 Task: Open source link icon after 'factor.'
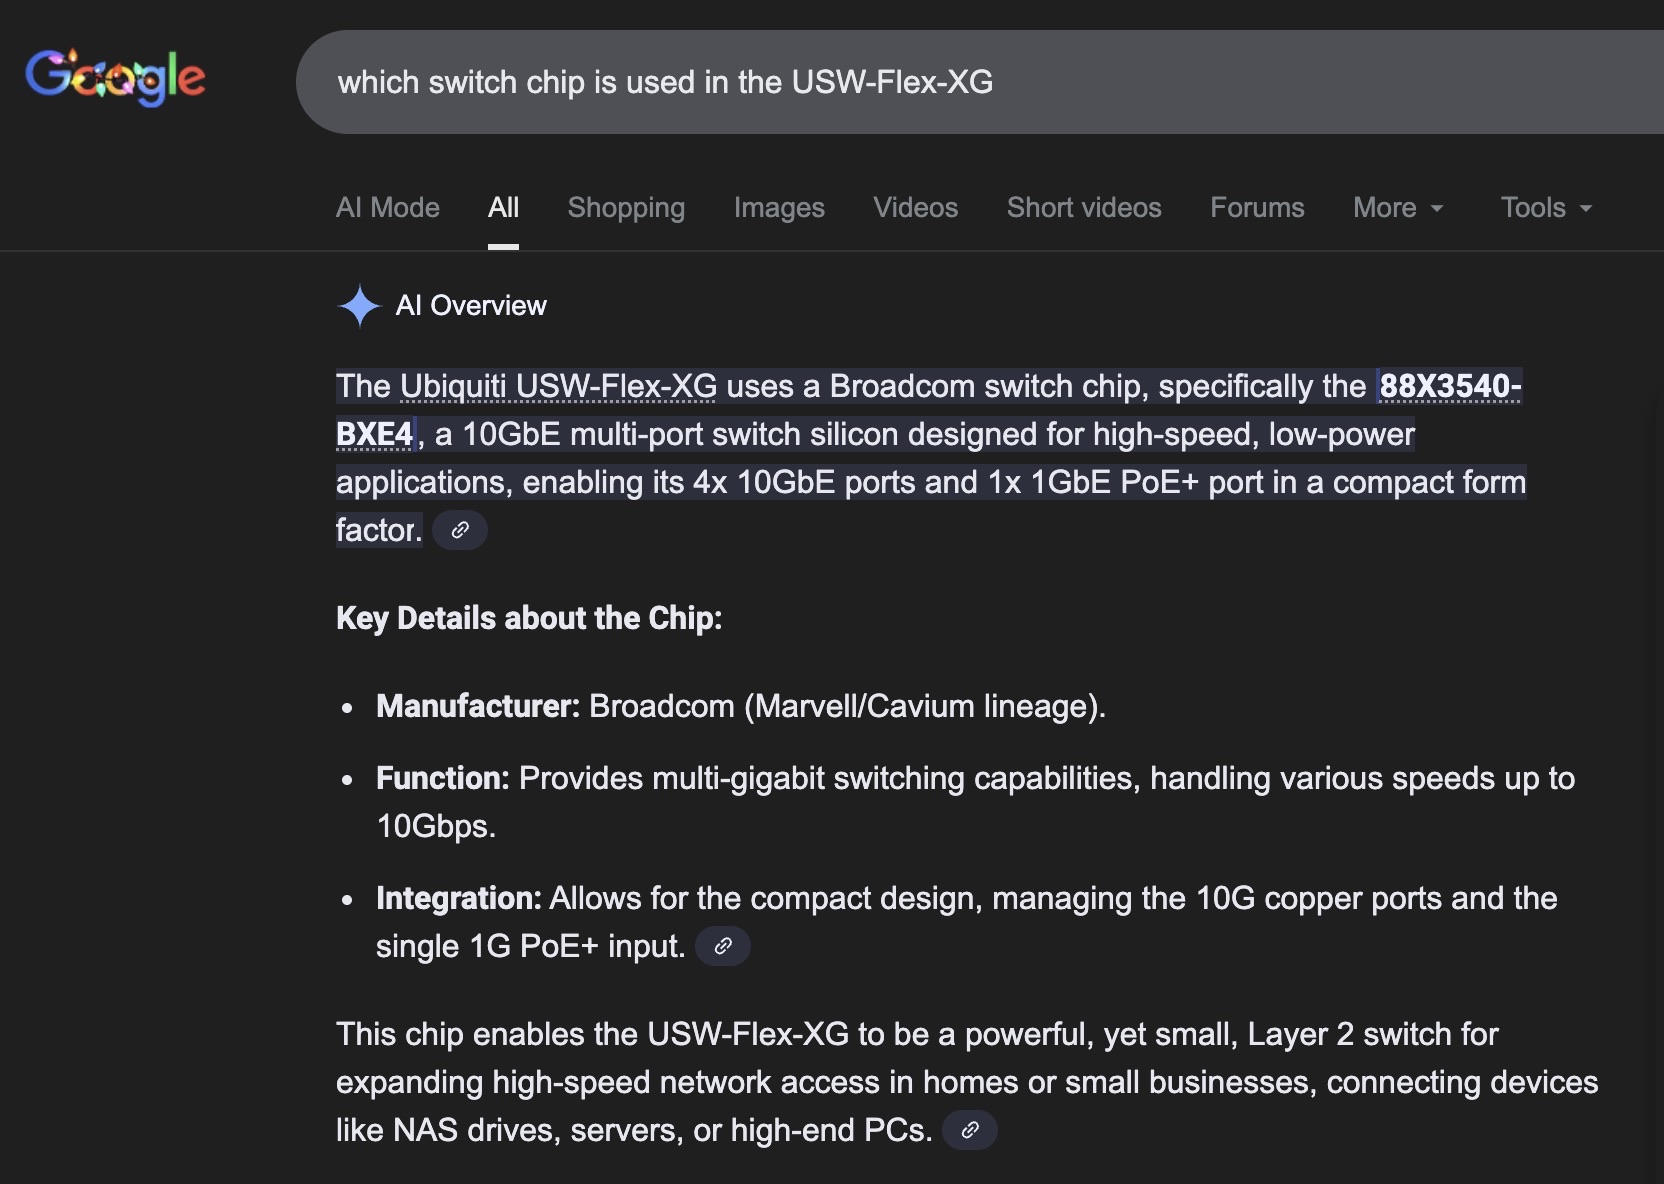coord(460,530)
